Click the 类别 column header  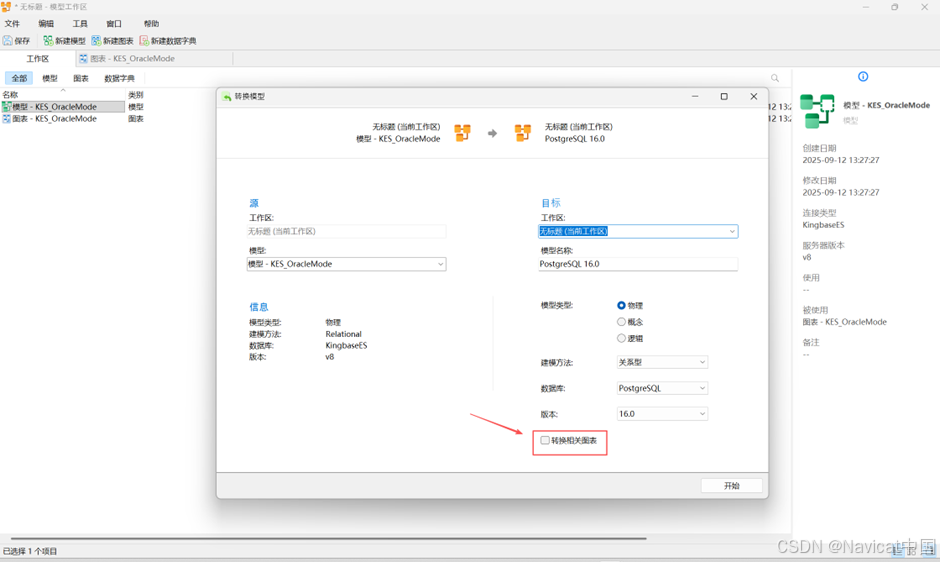click(135, 95)
